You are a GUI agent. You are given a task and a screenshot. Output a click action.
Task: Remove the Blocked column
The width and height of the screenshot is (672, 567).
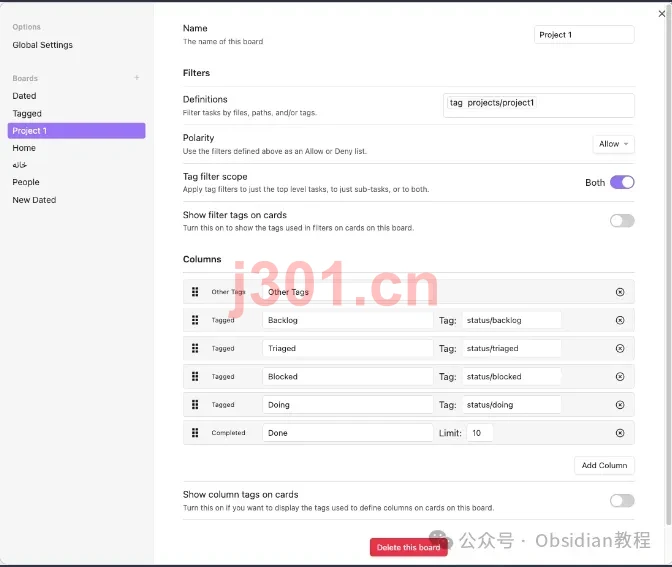click(620, 376)
